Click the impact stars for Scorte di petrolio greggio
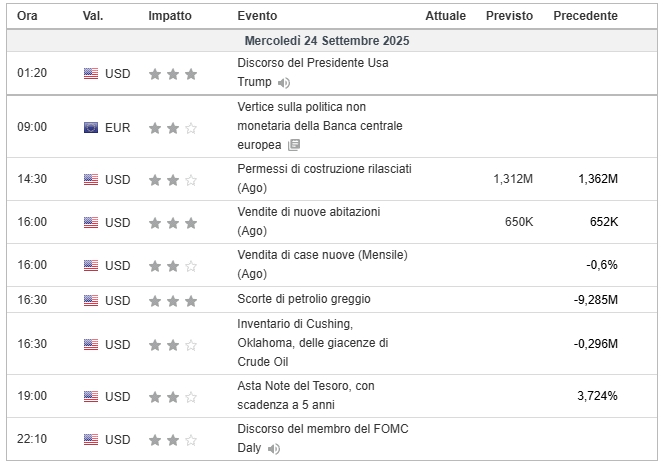 172,301
